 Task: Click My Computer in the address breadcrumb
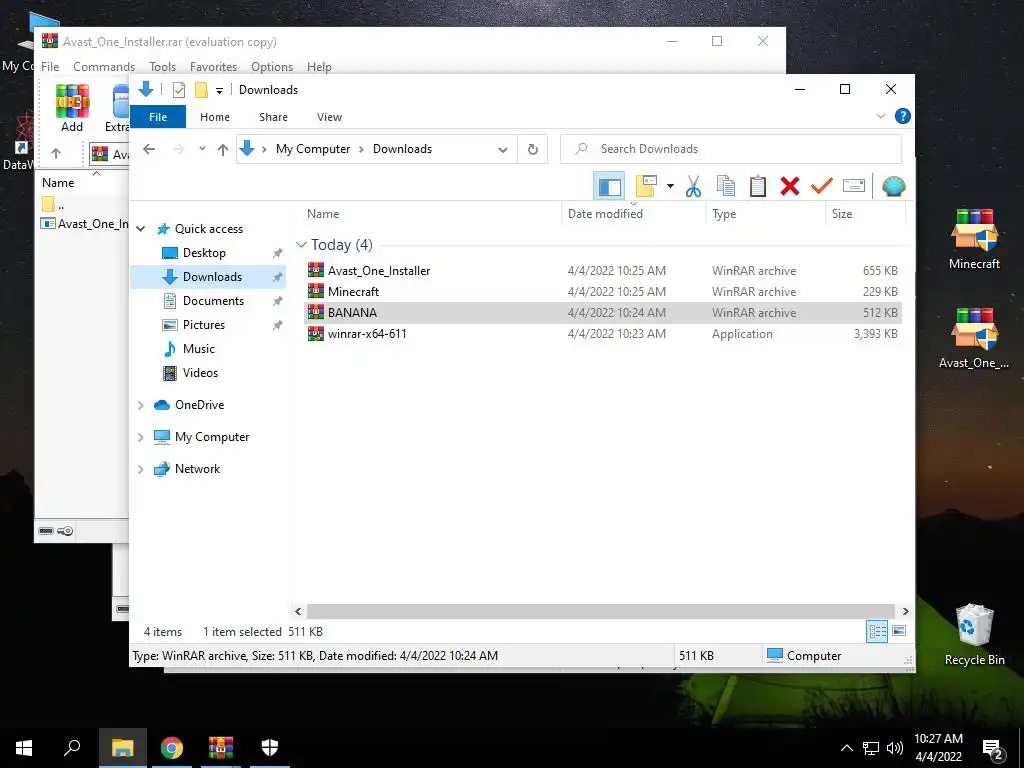(313, 149)
